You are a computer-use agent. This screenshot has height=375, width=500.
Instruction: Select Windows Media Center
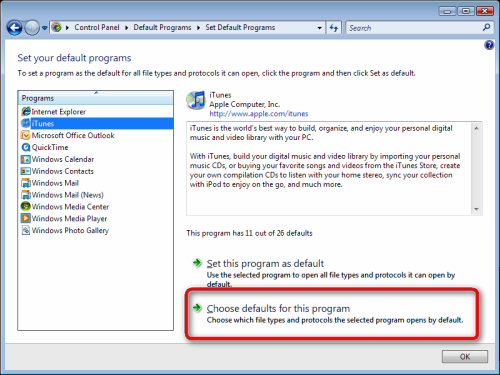[x=70, y=207]
